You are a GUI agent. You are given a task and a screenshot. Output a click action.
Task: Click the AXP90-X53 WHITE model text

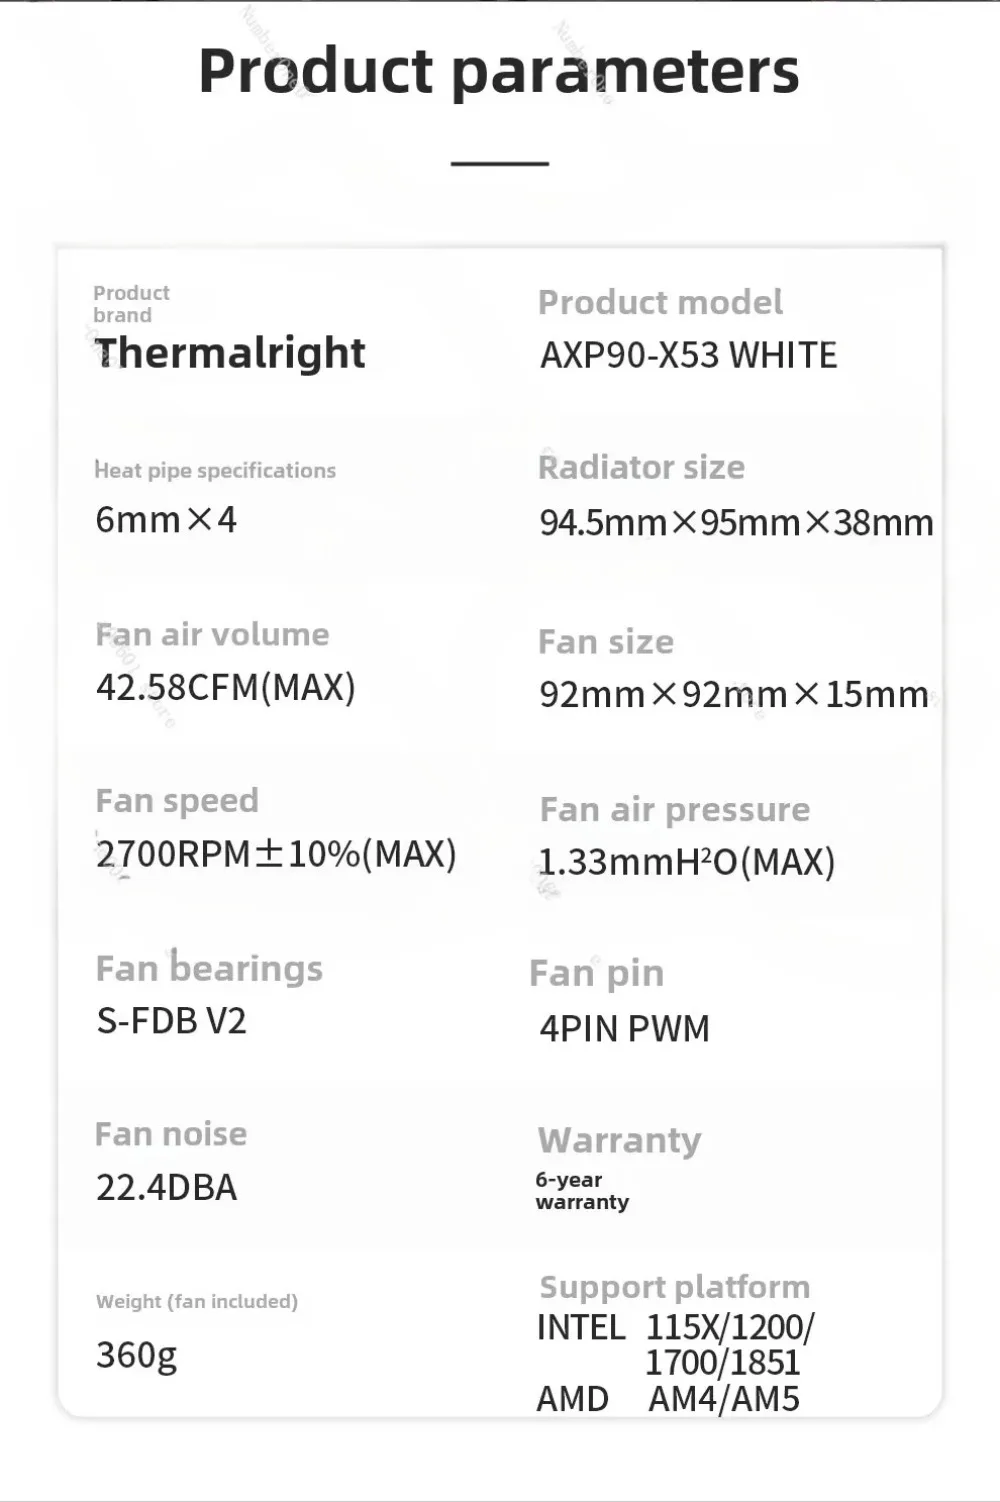(689, 355)
